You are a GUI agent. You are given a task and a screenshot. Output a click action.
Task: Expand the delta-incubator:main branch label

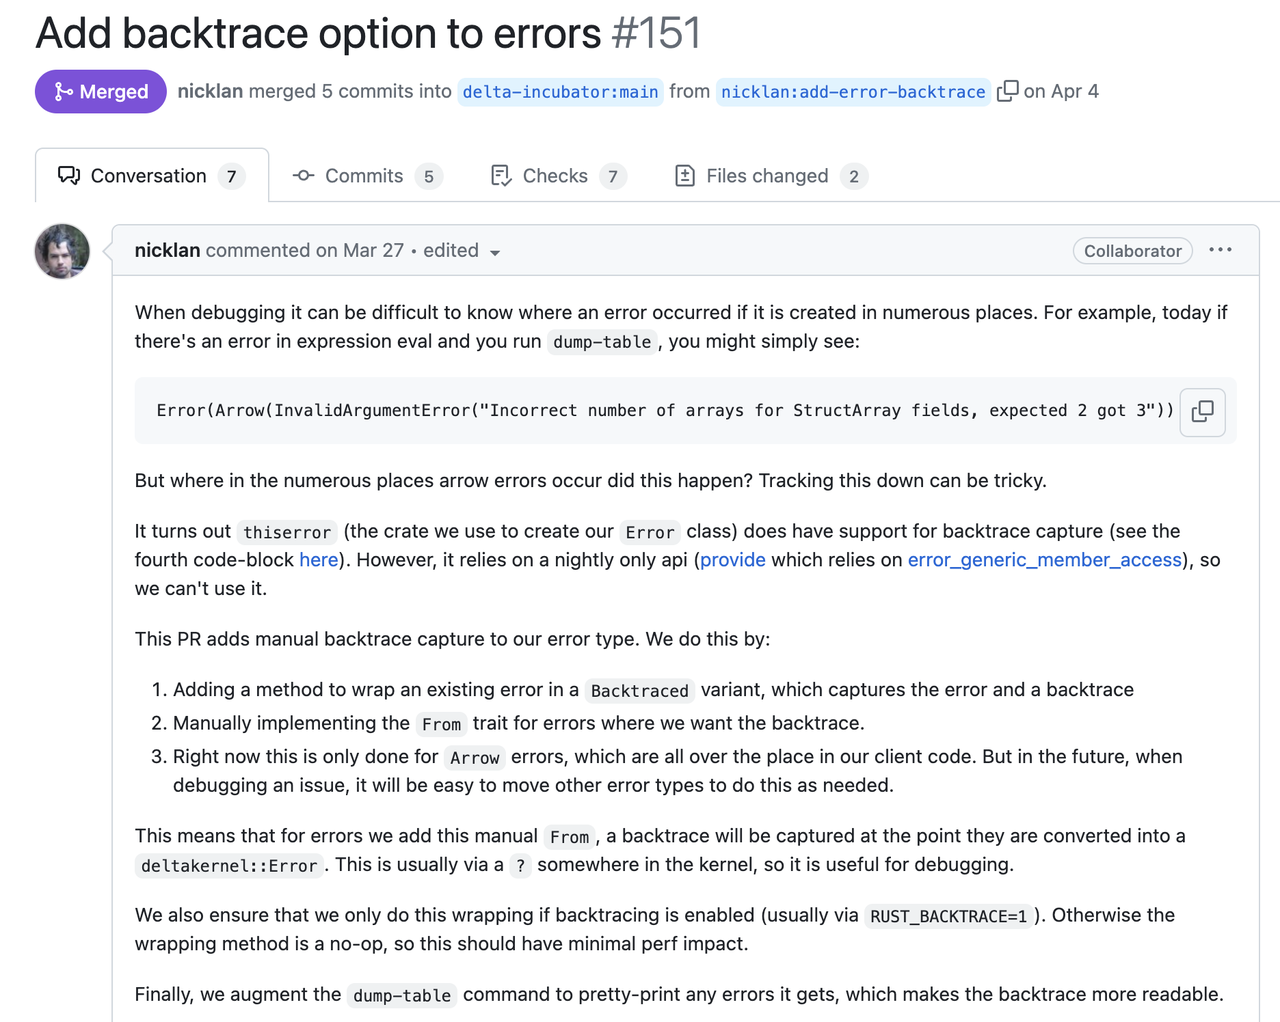560,92
